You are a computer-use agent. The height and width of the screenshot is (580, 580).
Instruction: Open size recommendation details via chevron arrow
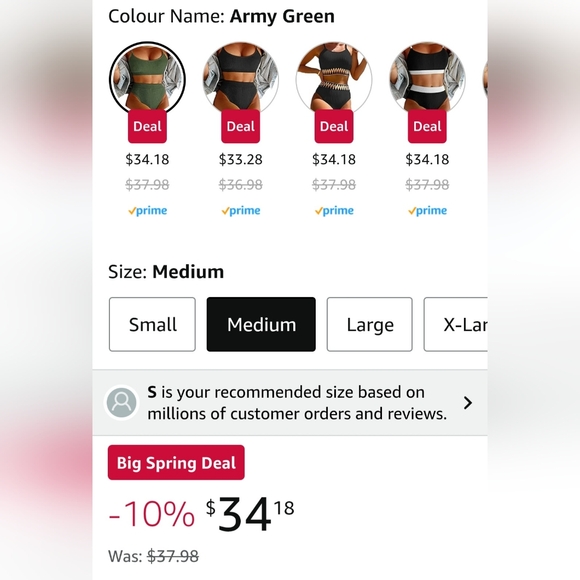tap(468, 403)
